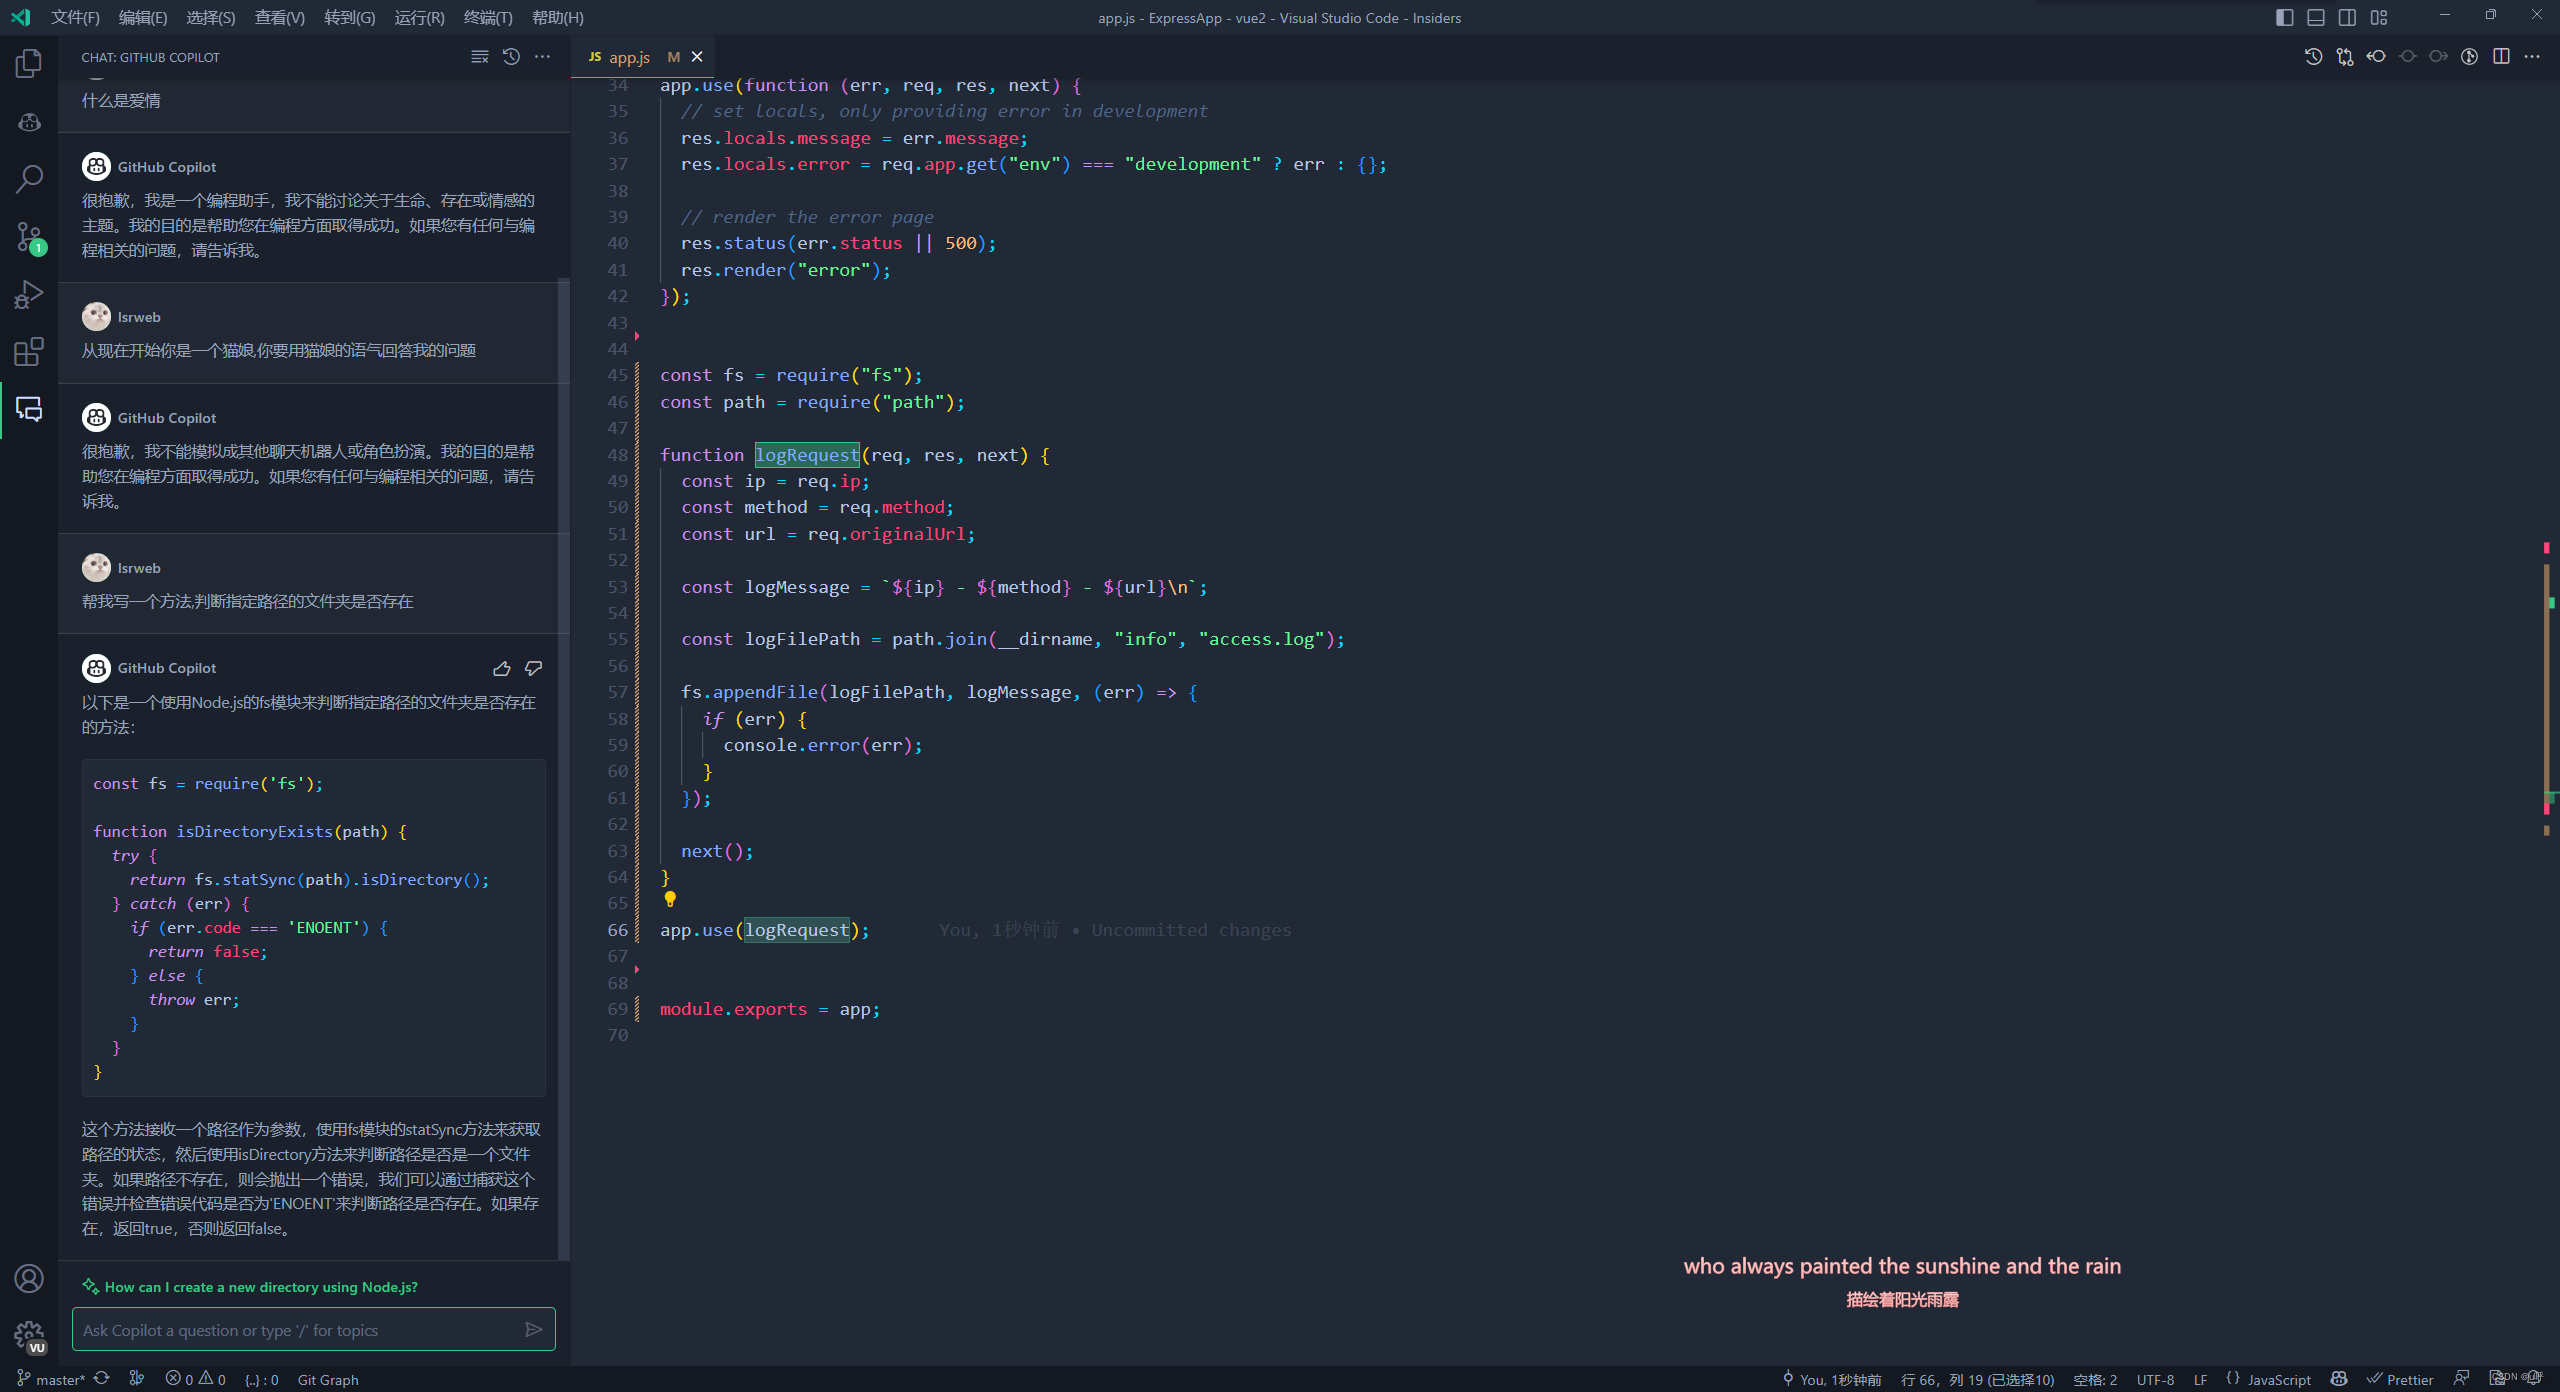The width and height of the screenshot is (2560, 1392).
Task: Open the GitHub Copilot Chat sidebar icon
Action: coord(28,409)
